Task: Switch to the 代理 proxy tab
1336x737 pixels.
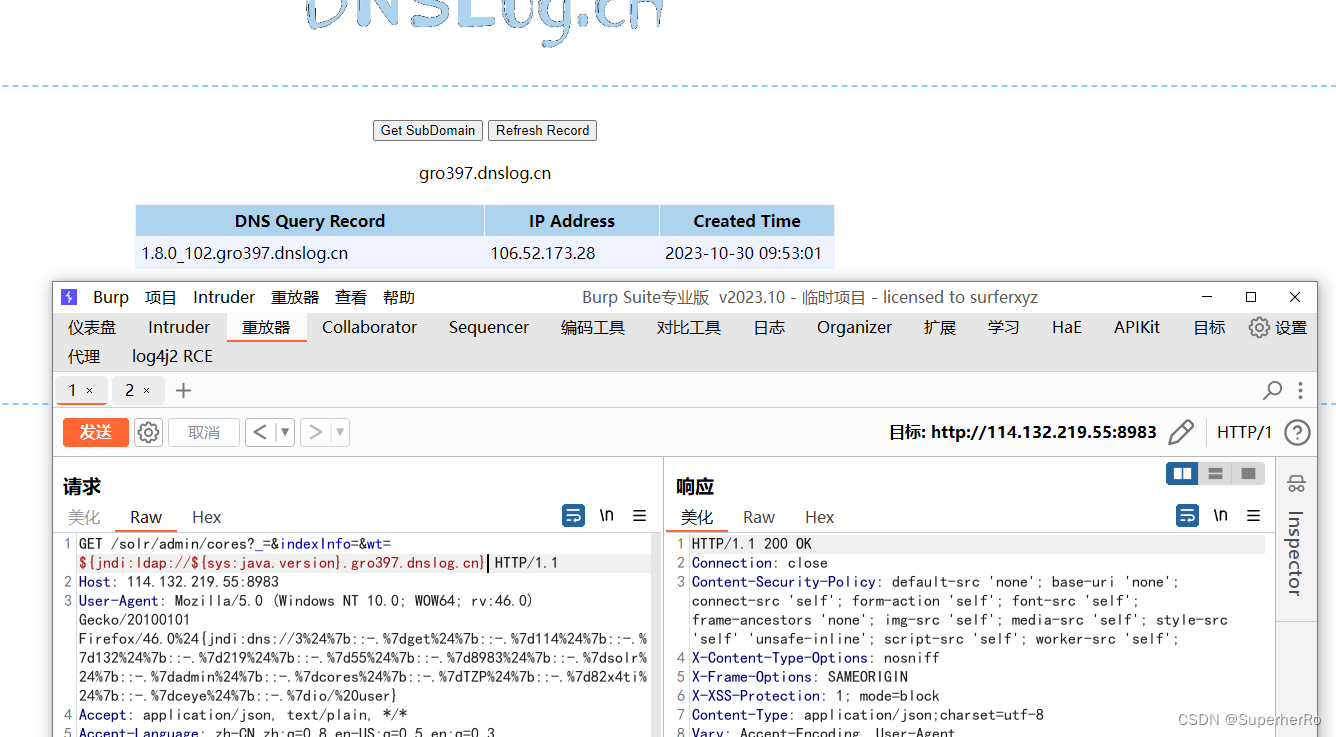Action: click(84, 356)
